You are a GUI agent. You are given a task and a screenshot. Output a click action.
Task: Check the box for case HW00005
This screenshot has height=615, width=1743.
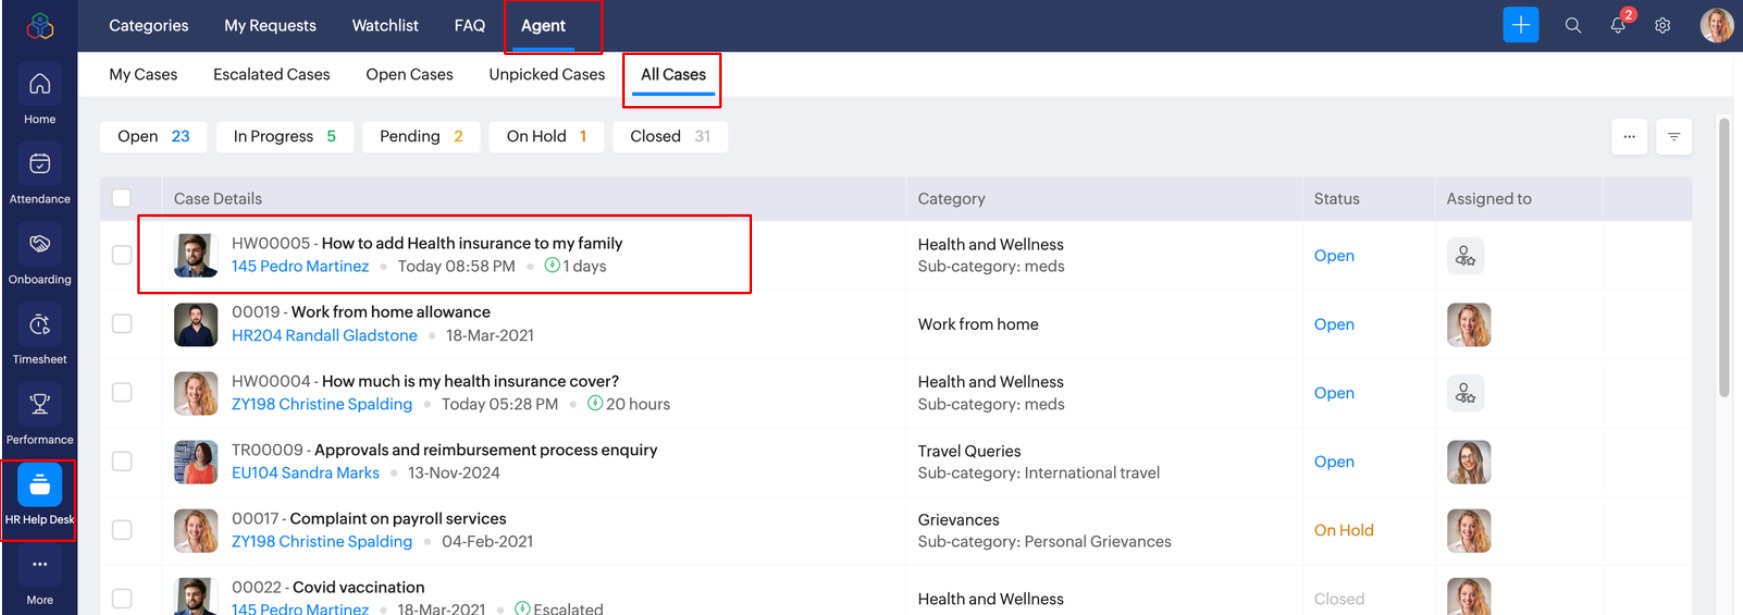122,255
